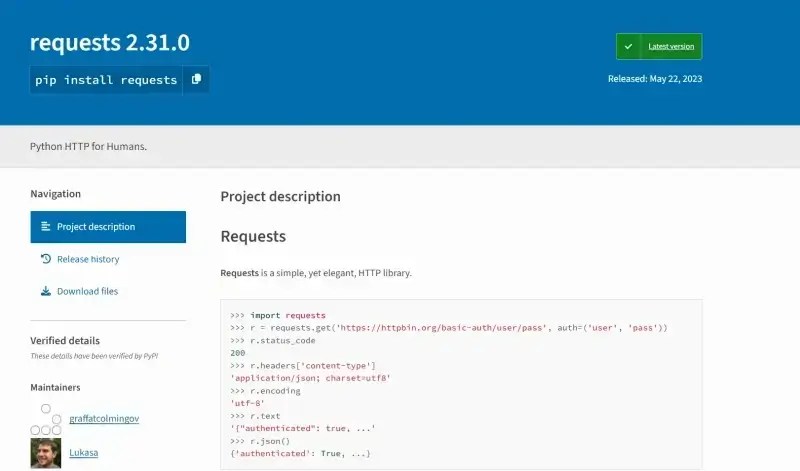
Task: Click the pip install requests command text
Action: pos(106,80)
